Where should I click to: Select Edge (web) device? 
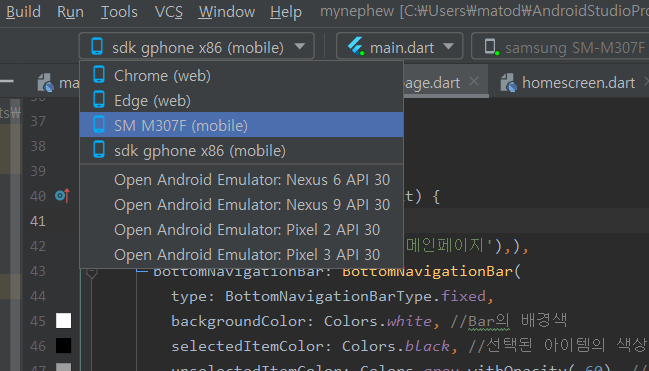tap(241, 100)
